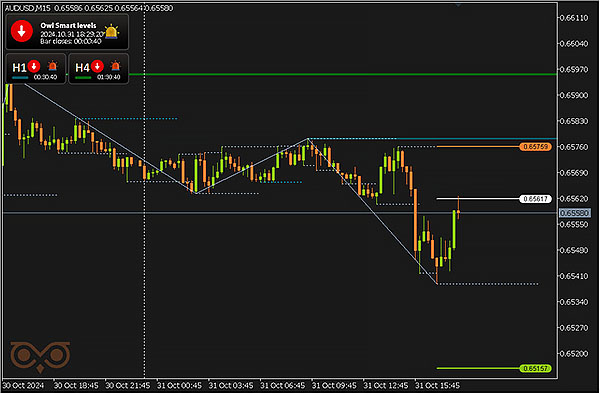Click the 31 Oct 00:45 time label
600x394 pixels.
click(179, 385)
